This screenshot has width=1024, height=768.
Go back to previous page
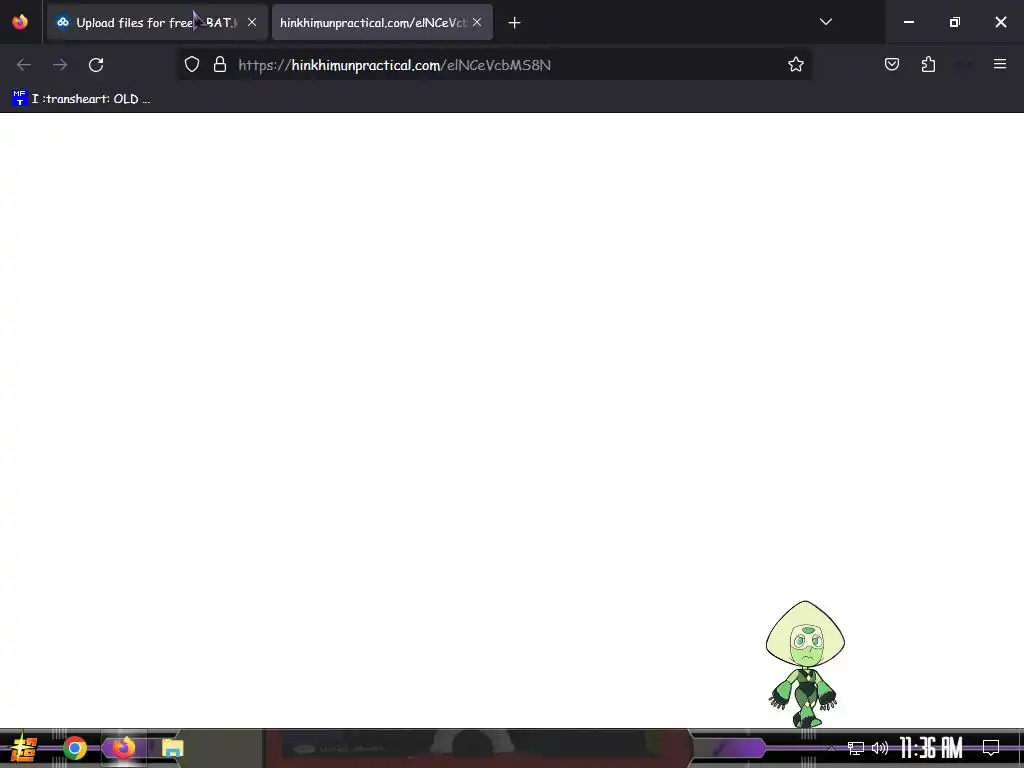point(24,65)
